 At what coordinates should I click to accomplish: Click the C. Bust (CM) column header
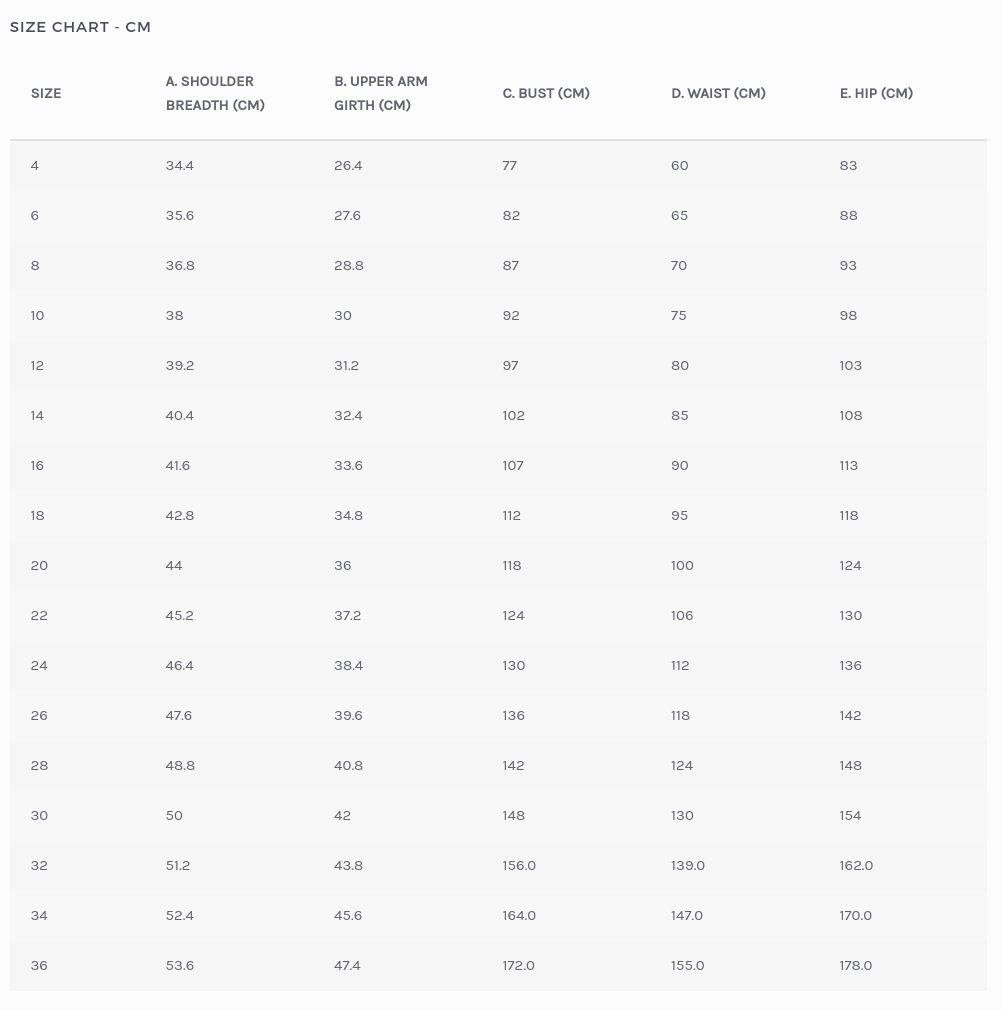pyautogui.click(x=546, y=93)
